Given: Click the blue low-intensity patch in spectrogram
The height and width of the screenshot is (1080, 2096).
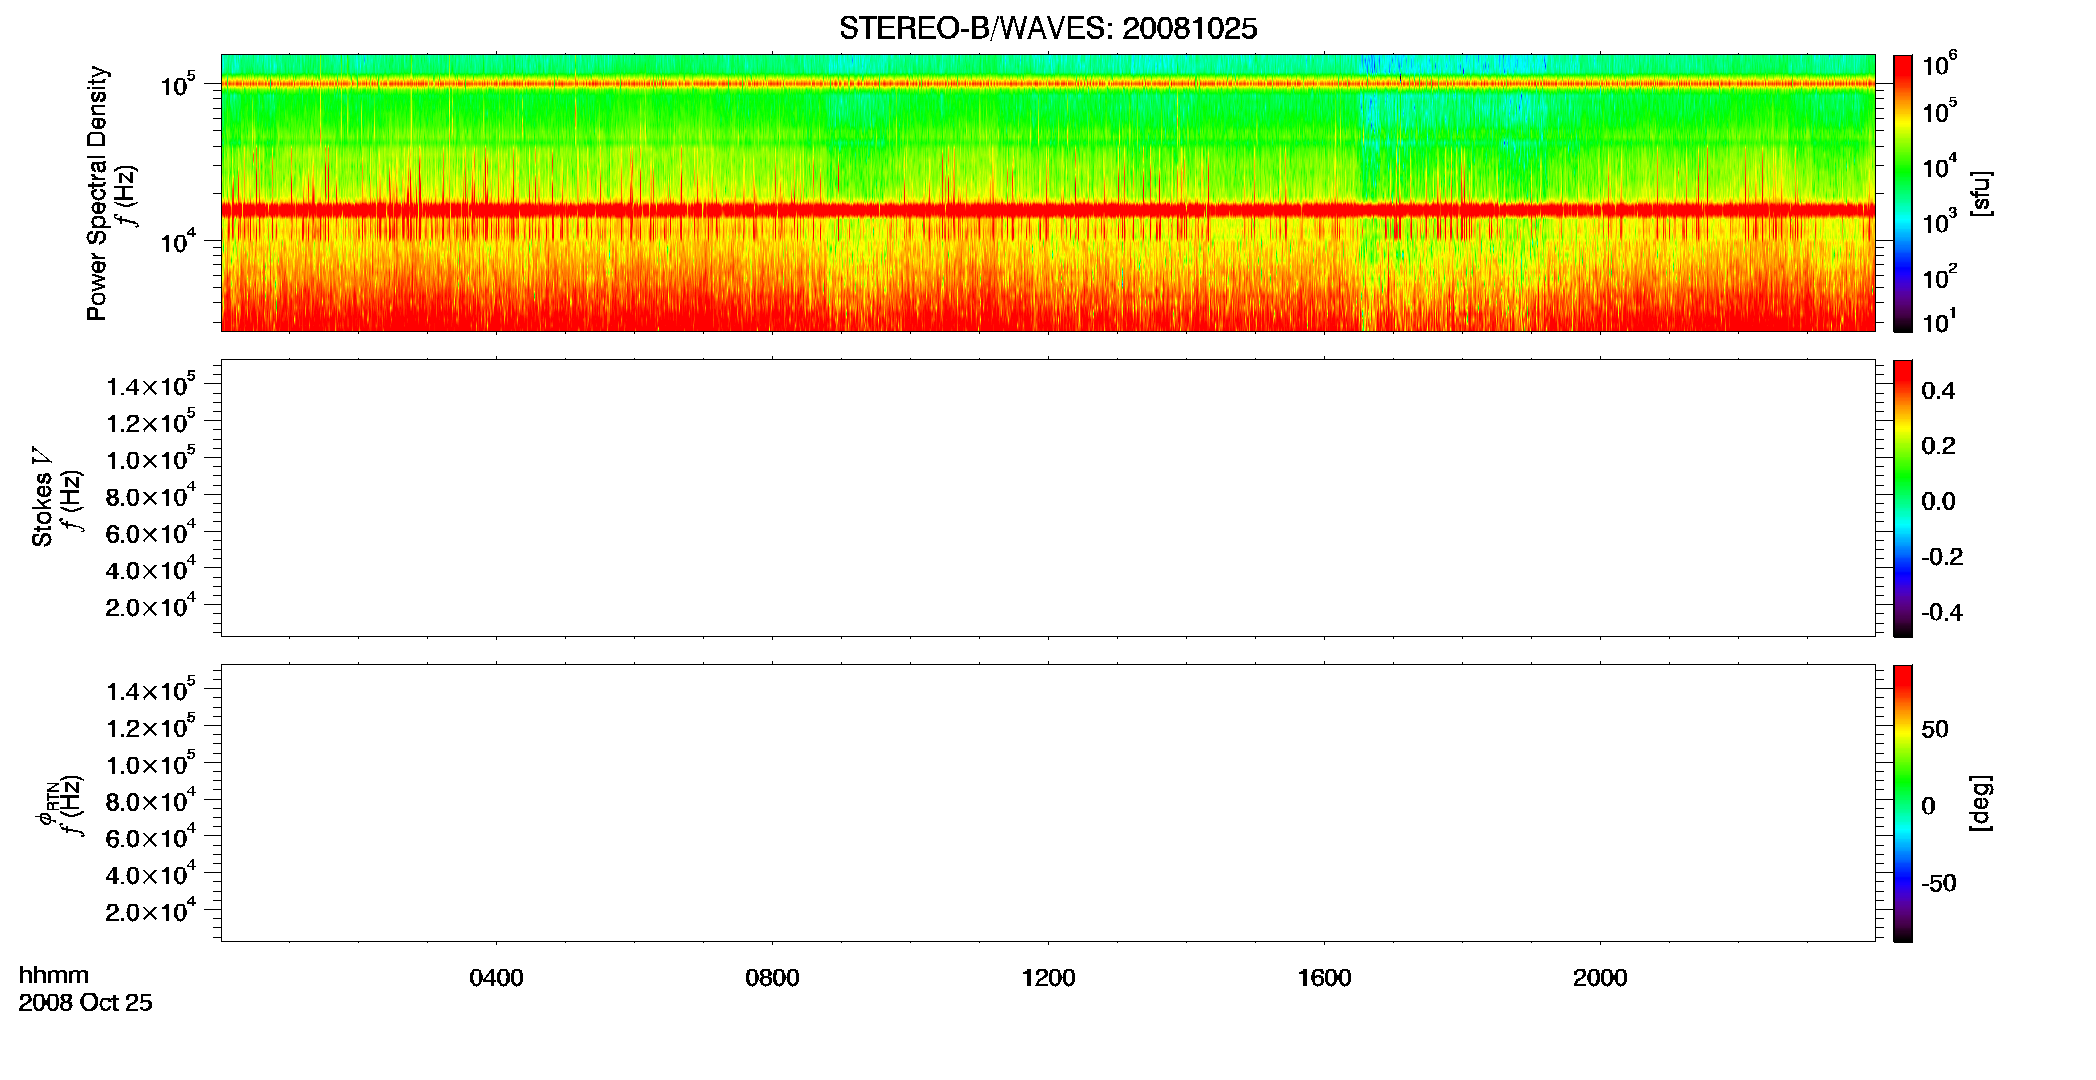Looking at the screenshot, I should tap(1376, 66).
